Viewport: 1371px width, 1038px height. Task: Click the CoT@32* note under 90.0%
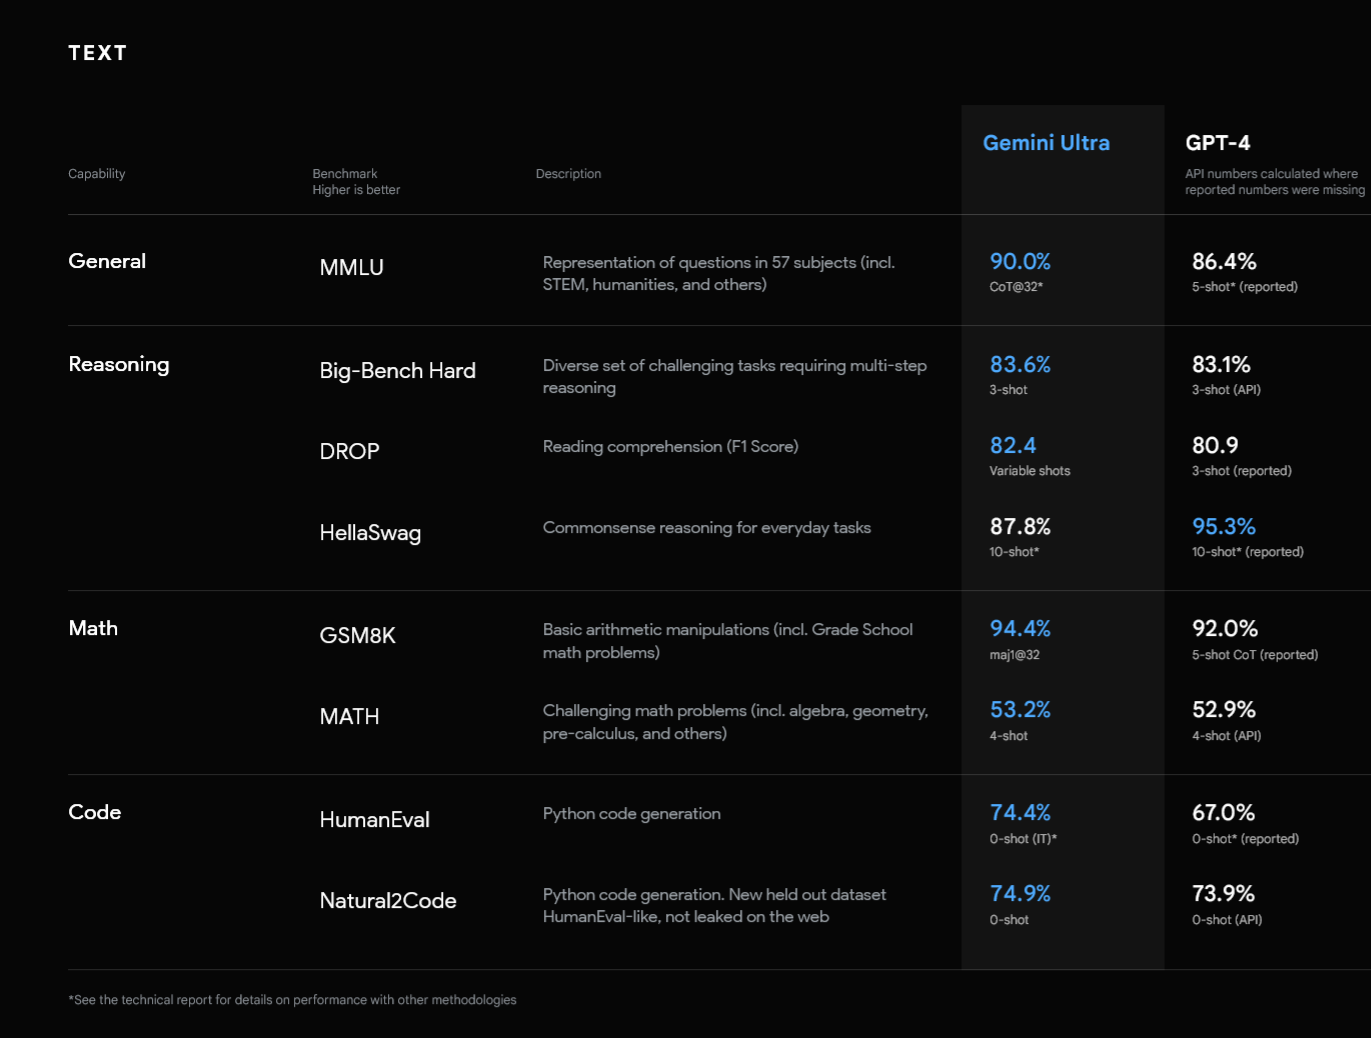point(1016,287)
